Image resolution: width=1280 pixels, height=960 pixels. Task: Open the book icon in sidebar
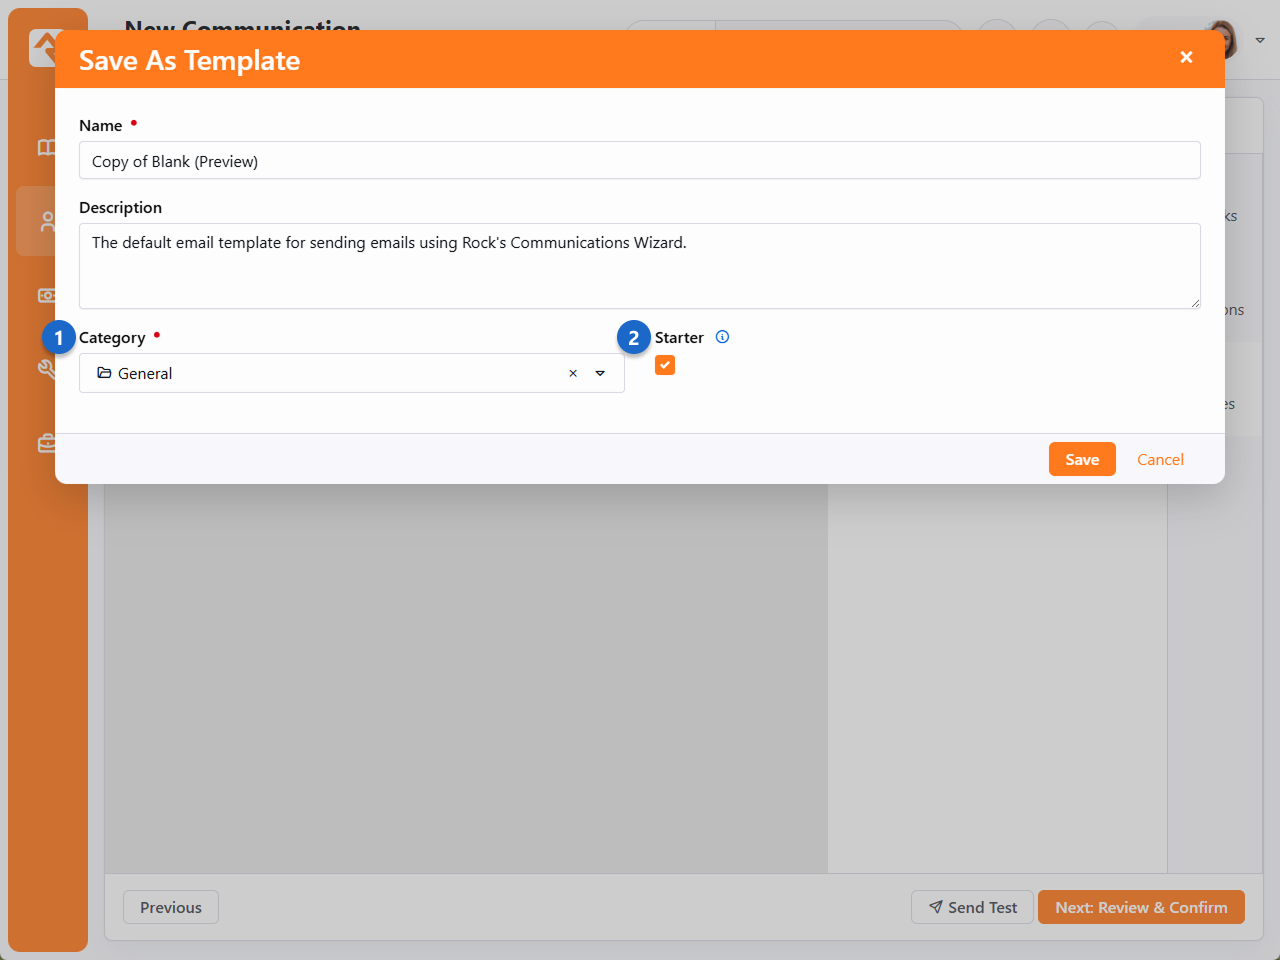click(46, 148)
